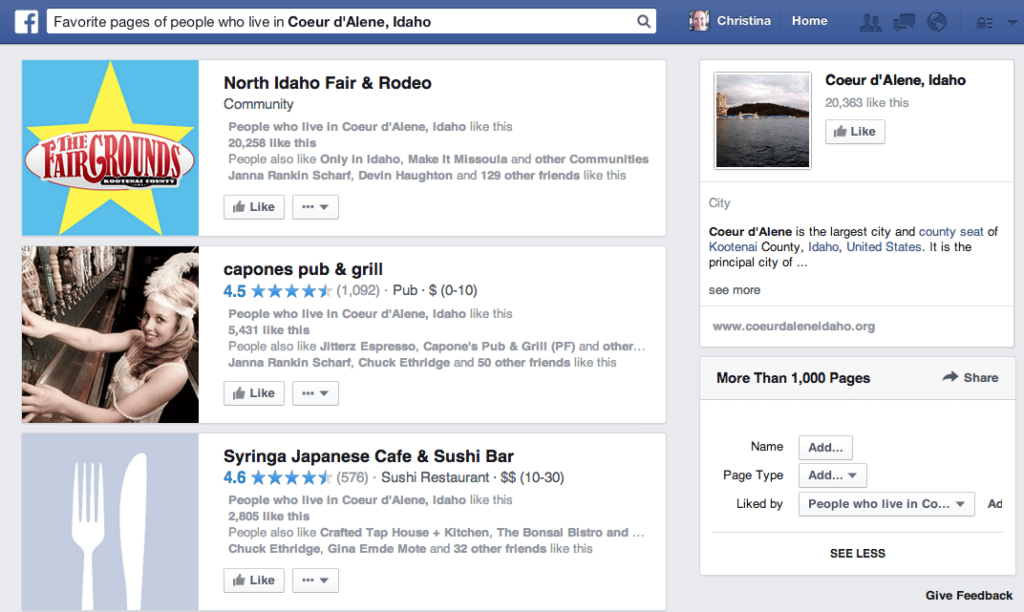
Task: Click the Facebook logo in top left corner
Action: click(26, 20)
